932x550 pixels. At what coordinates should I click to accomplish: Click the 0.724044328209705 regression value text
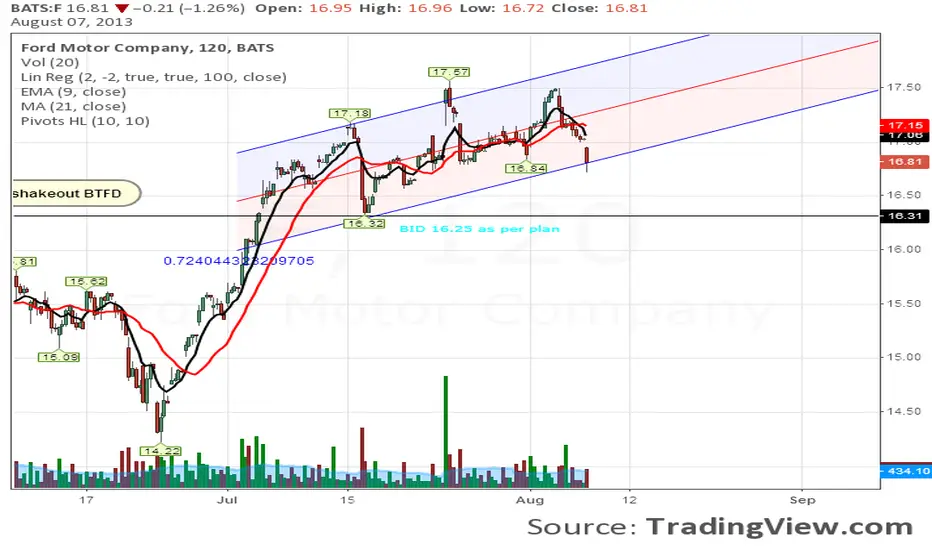point(239,261)
